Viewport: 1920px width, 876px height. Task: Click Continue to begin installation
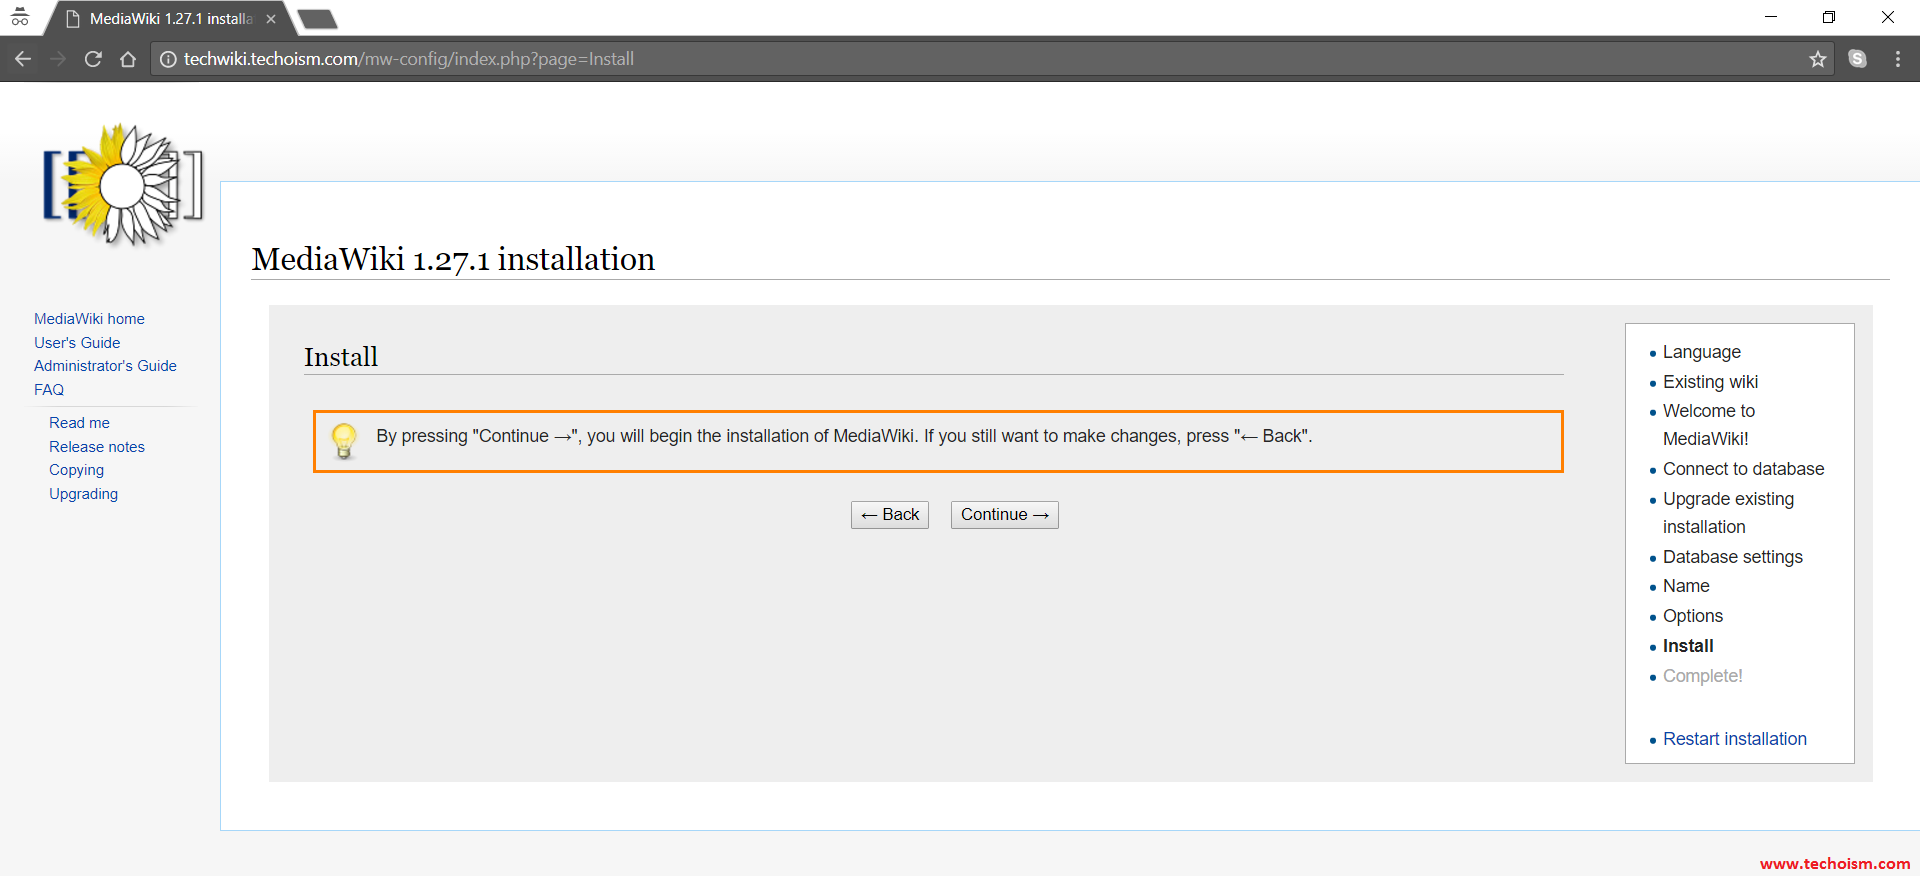click(1004, 515)
